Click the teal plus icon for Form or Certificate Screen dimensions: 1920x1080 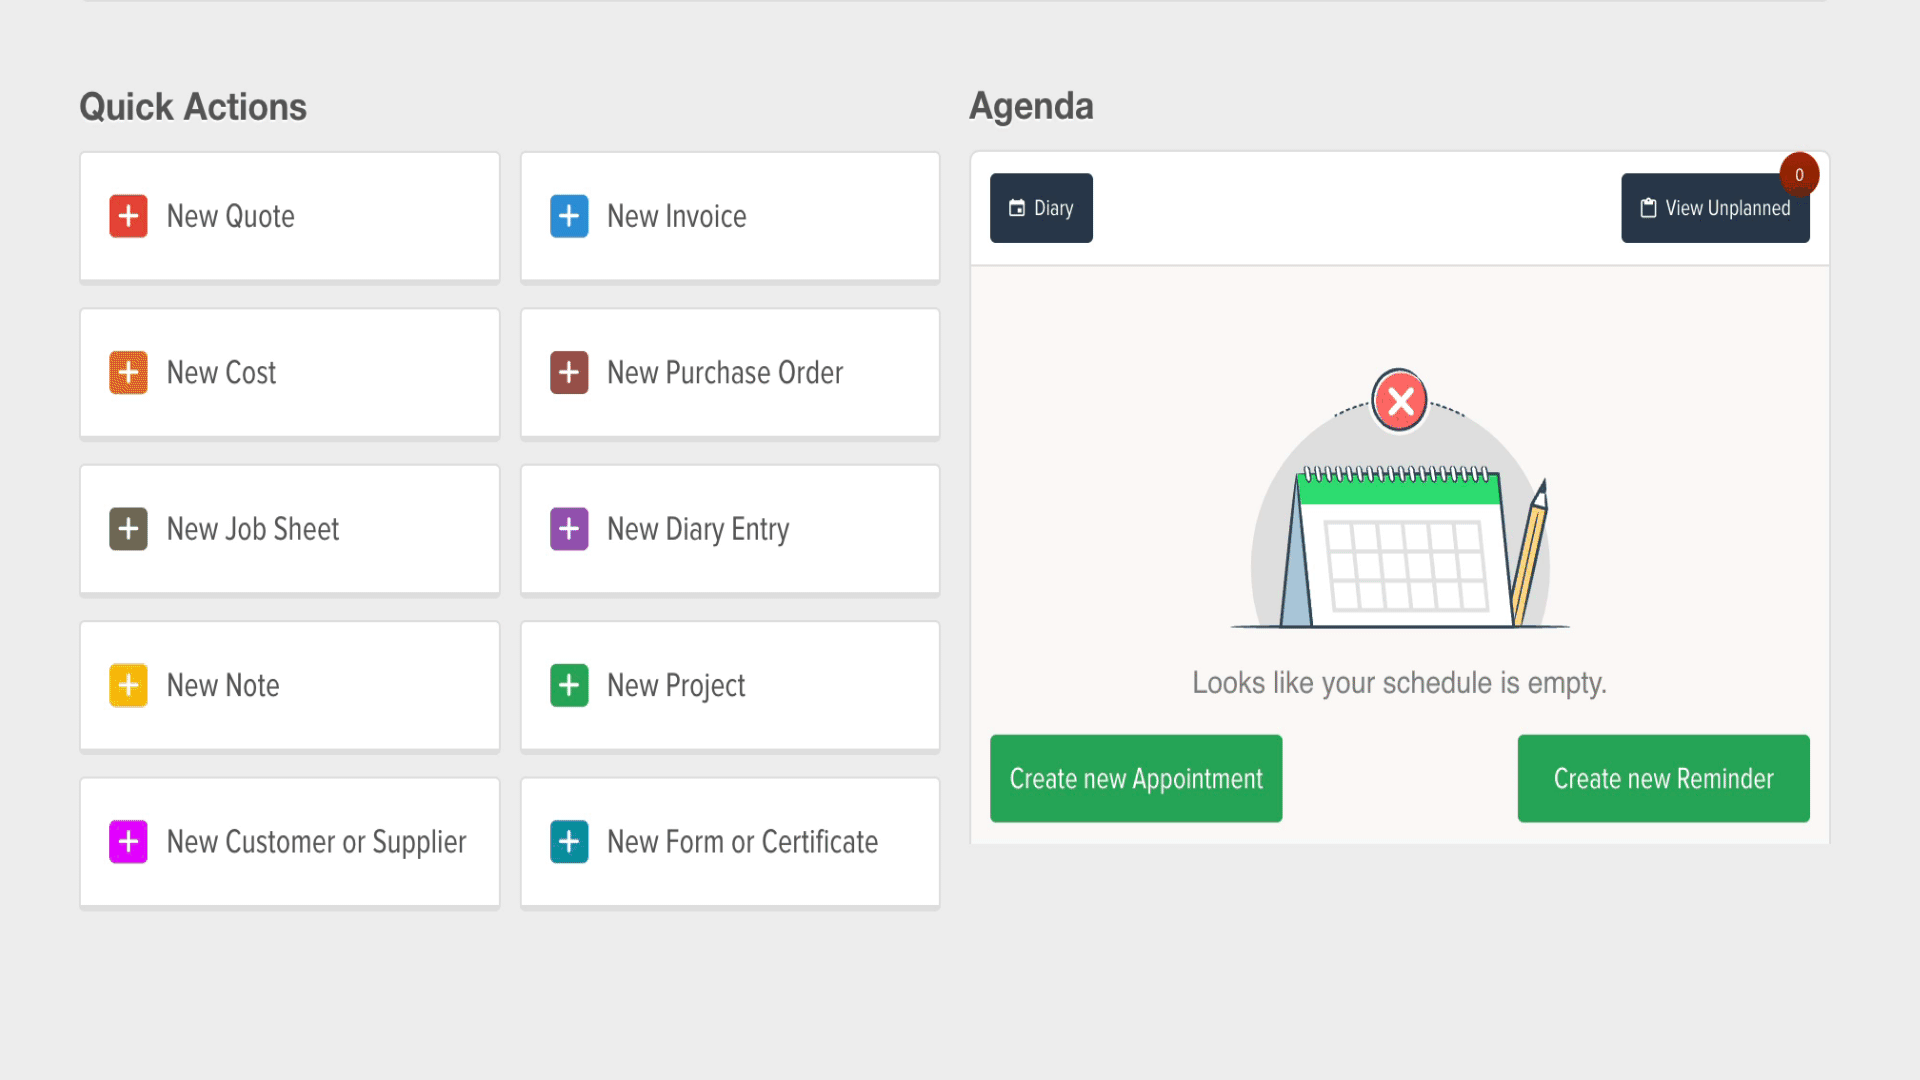click(569, 842)
